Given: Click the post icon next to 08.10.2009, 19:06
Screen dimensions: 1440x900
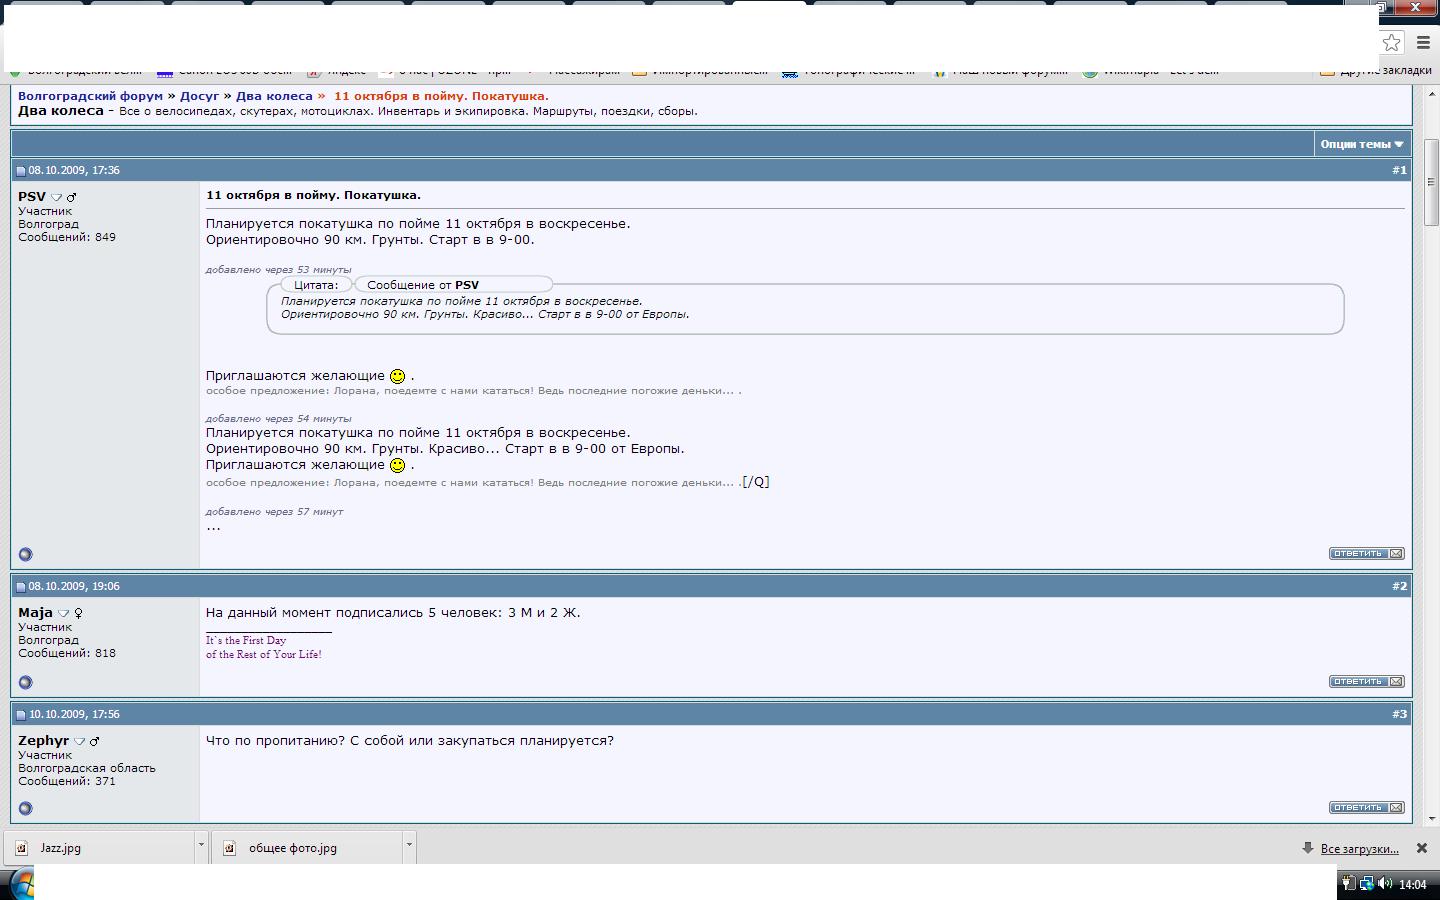Looking at the screenshot, I should click(x=21, y=587).
